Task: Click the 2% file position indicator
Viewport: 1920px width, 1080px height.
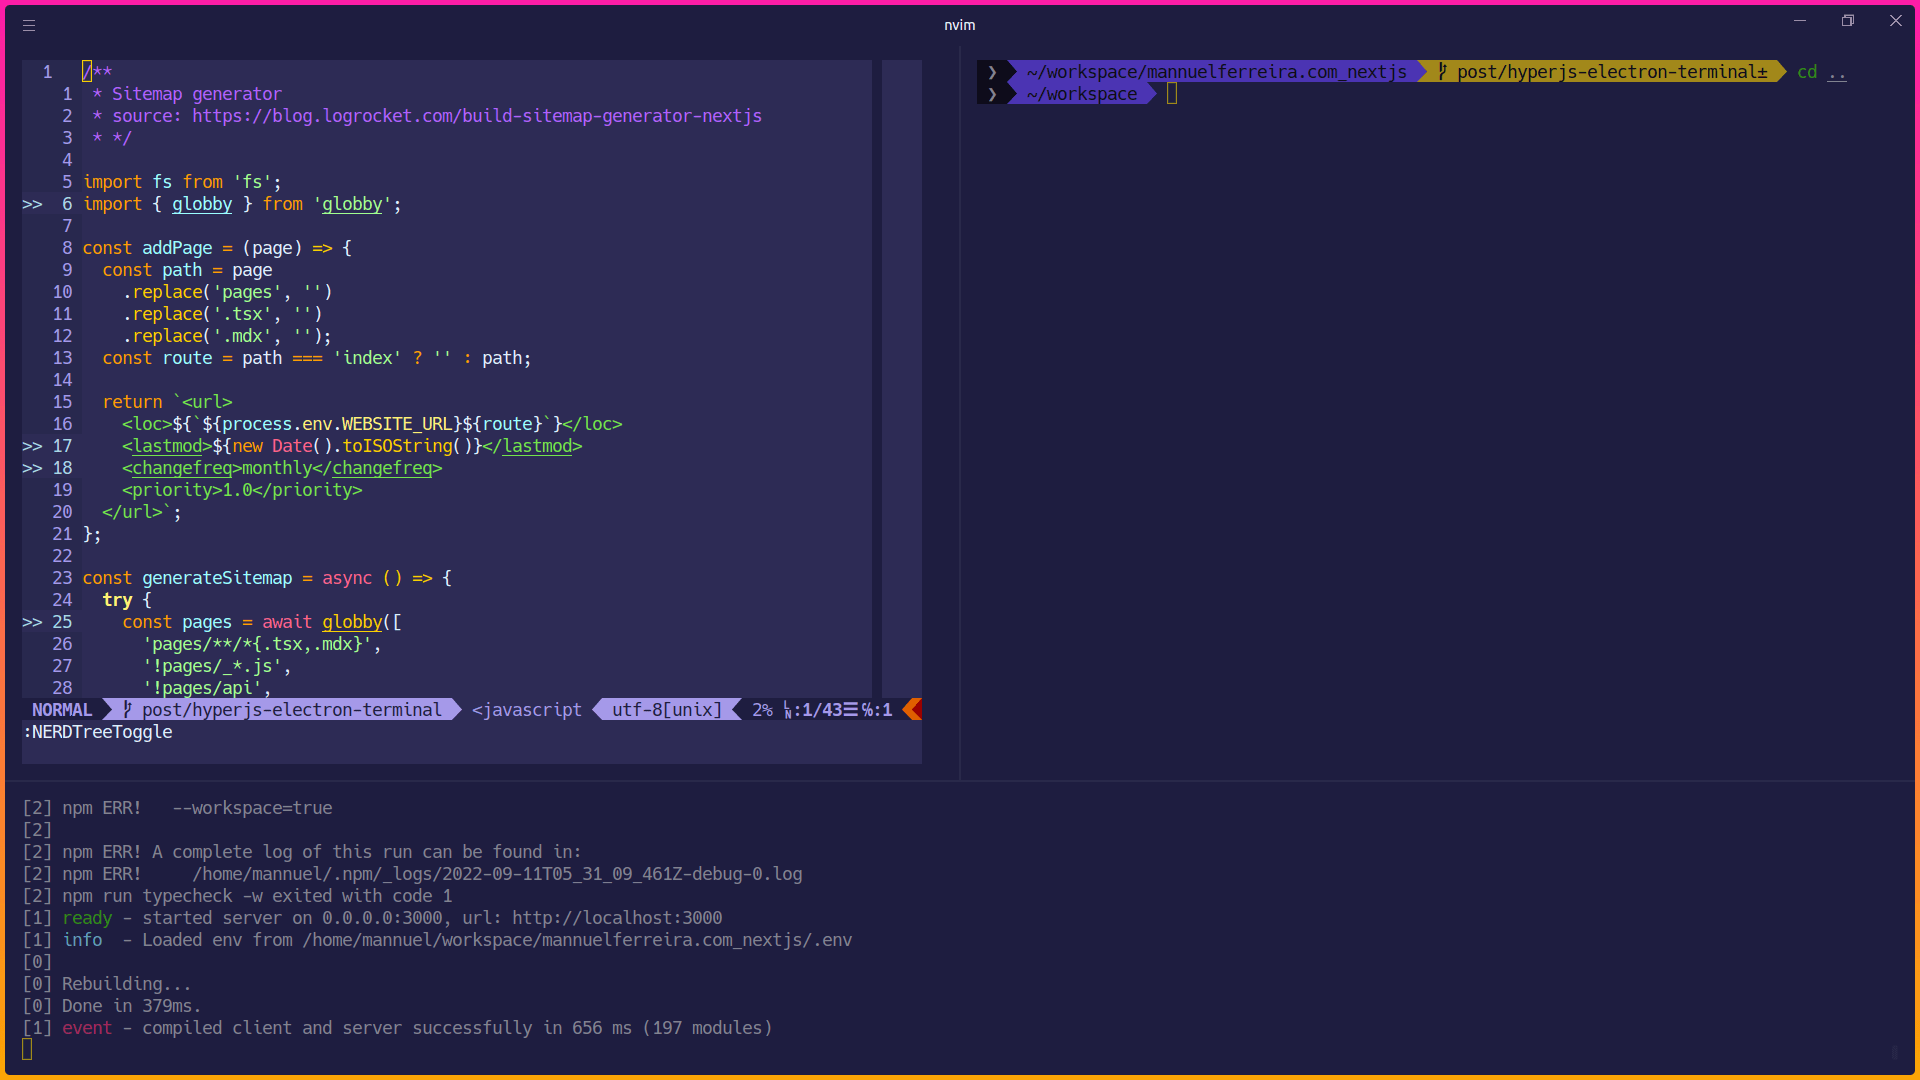Action: pos(762,709)
